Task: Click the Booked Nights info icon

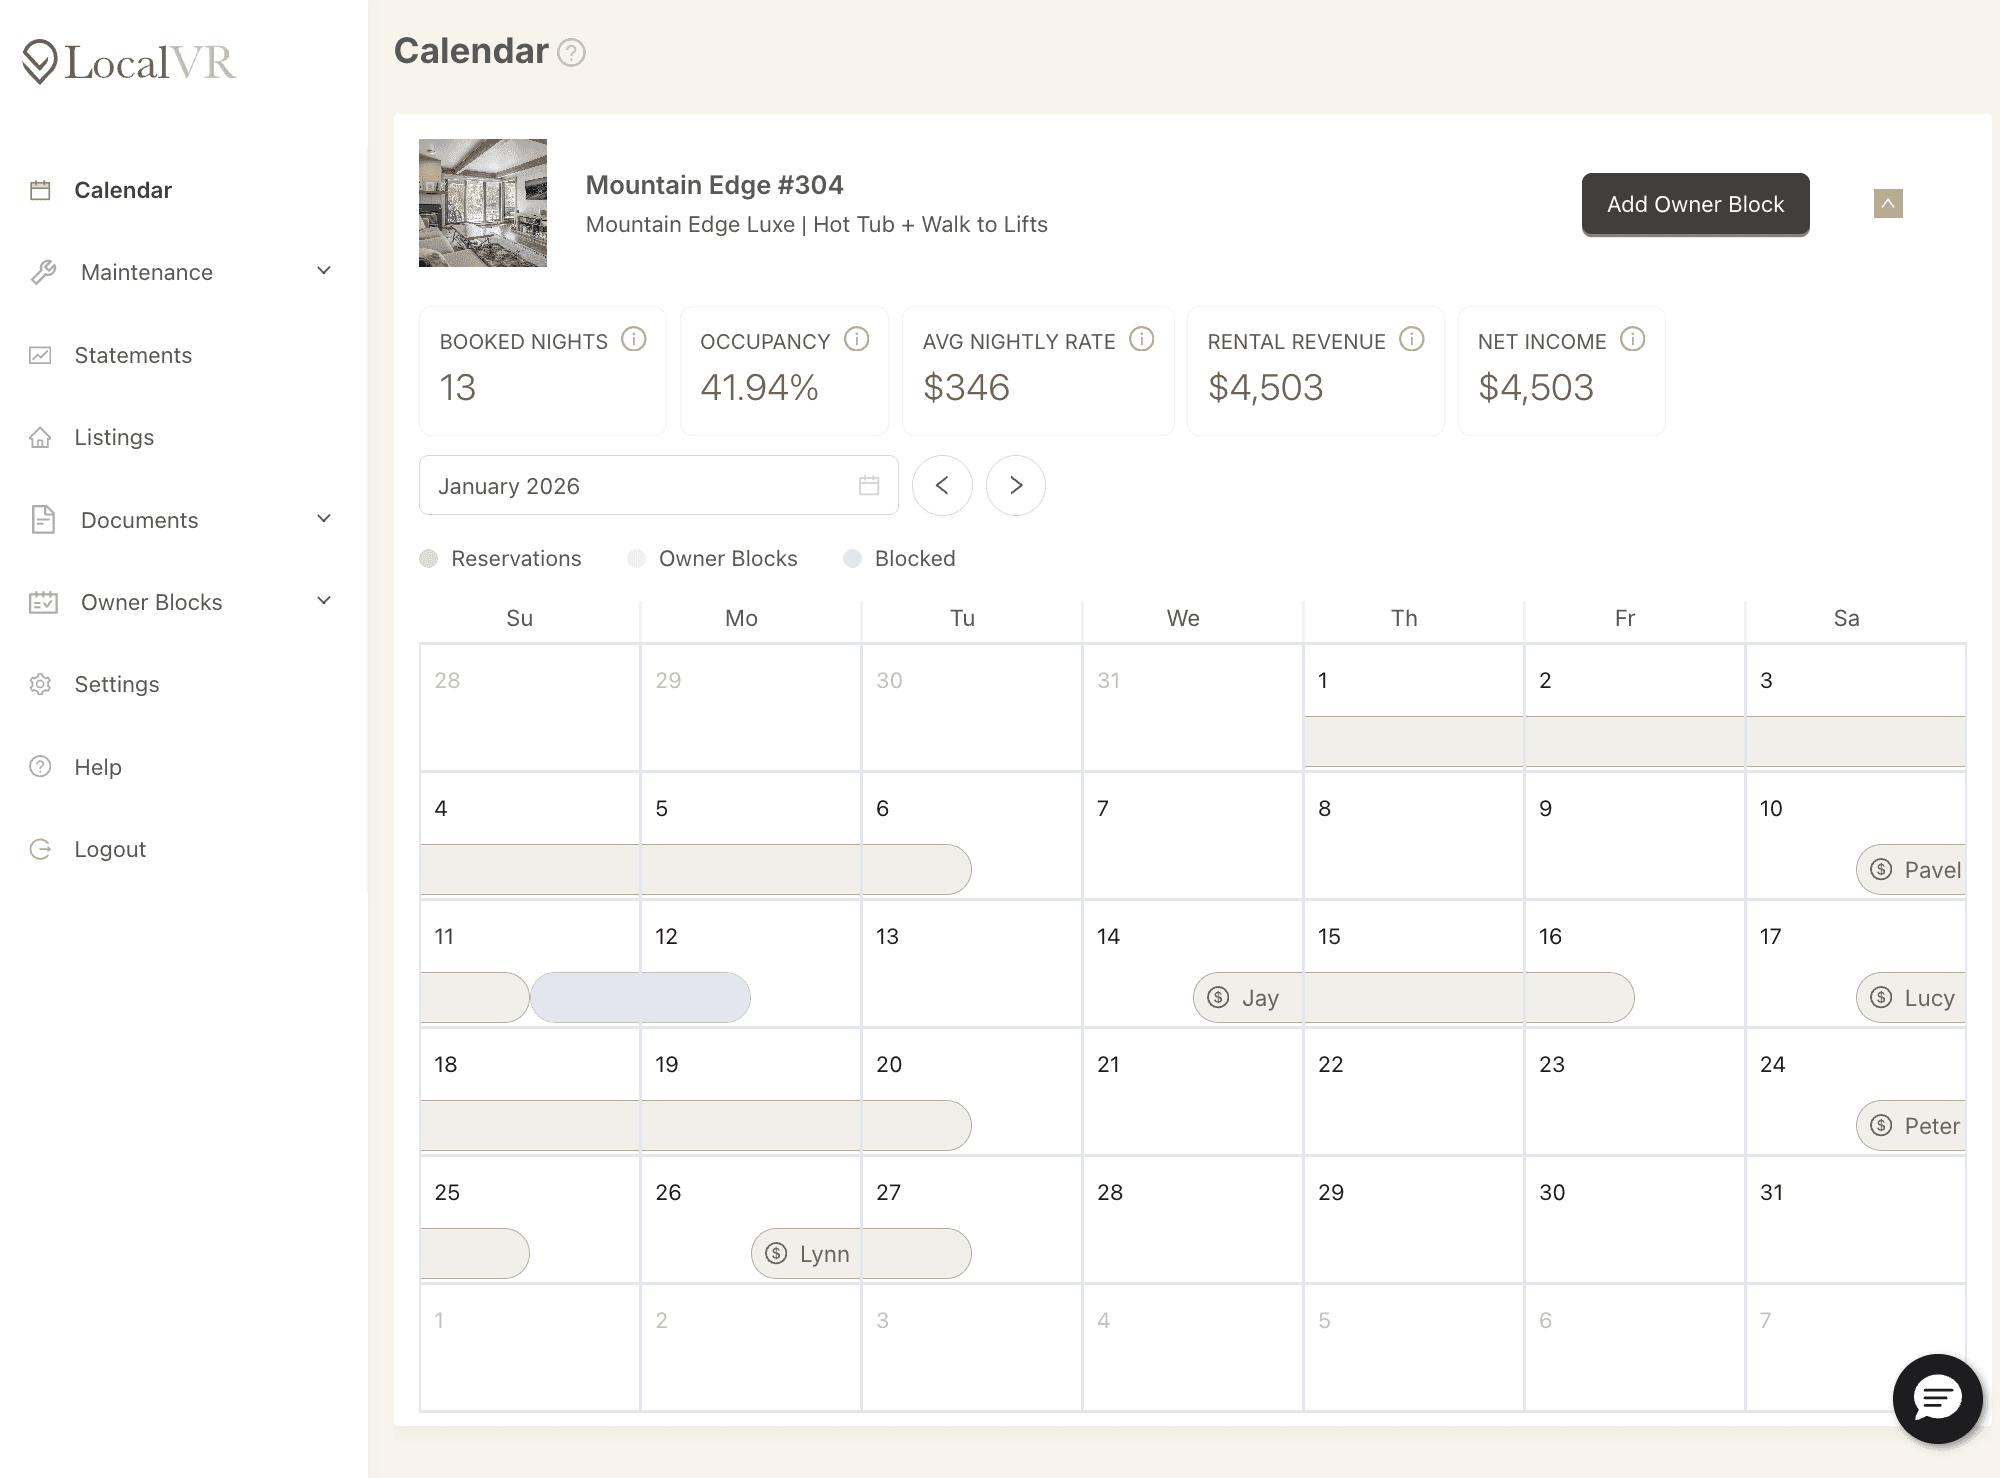Action: tap(634, 340)
